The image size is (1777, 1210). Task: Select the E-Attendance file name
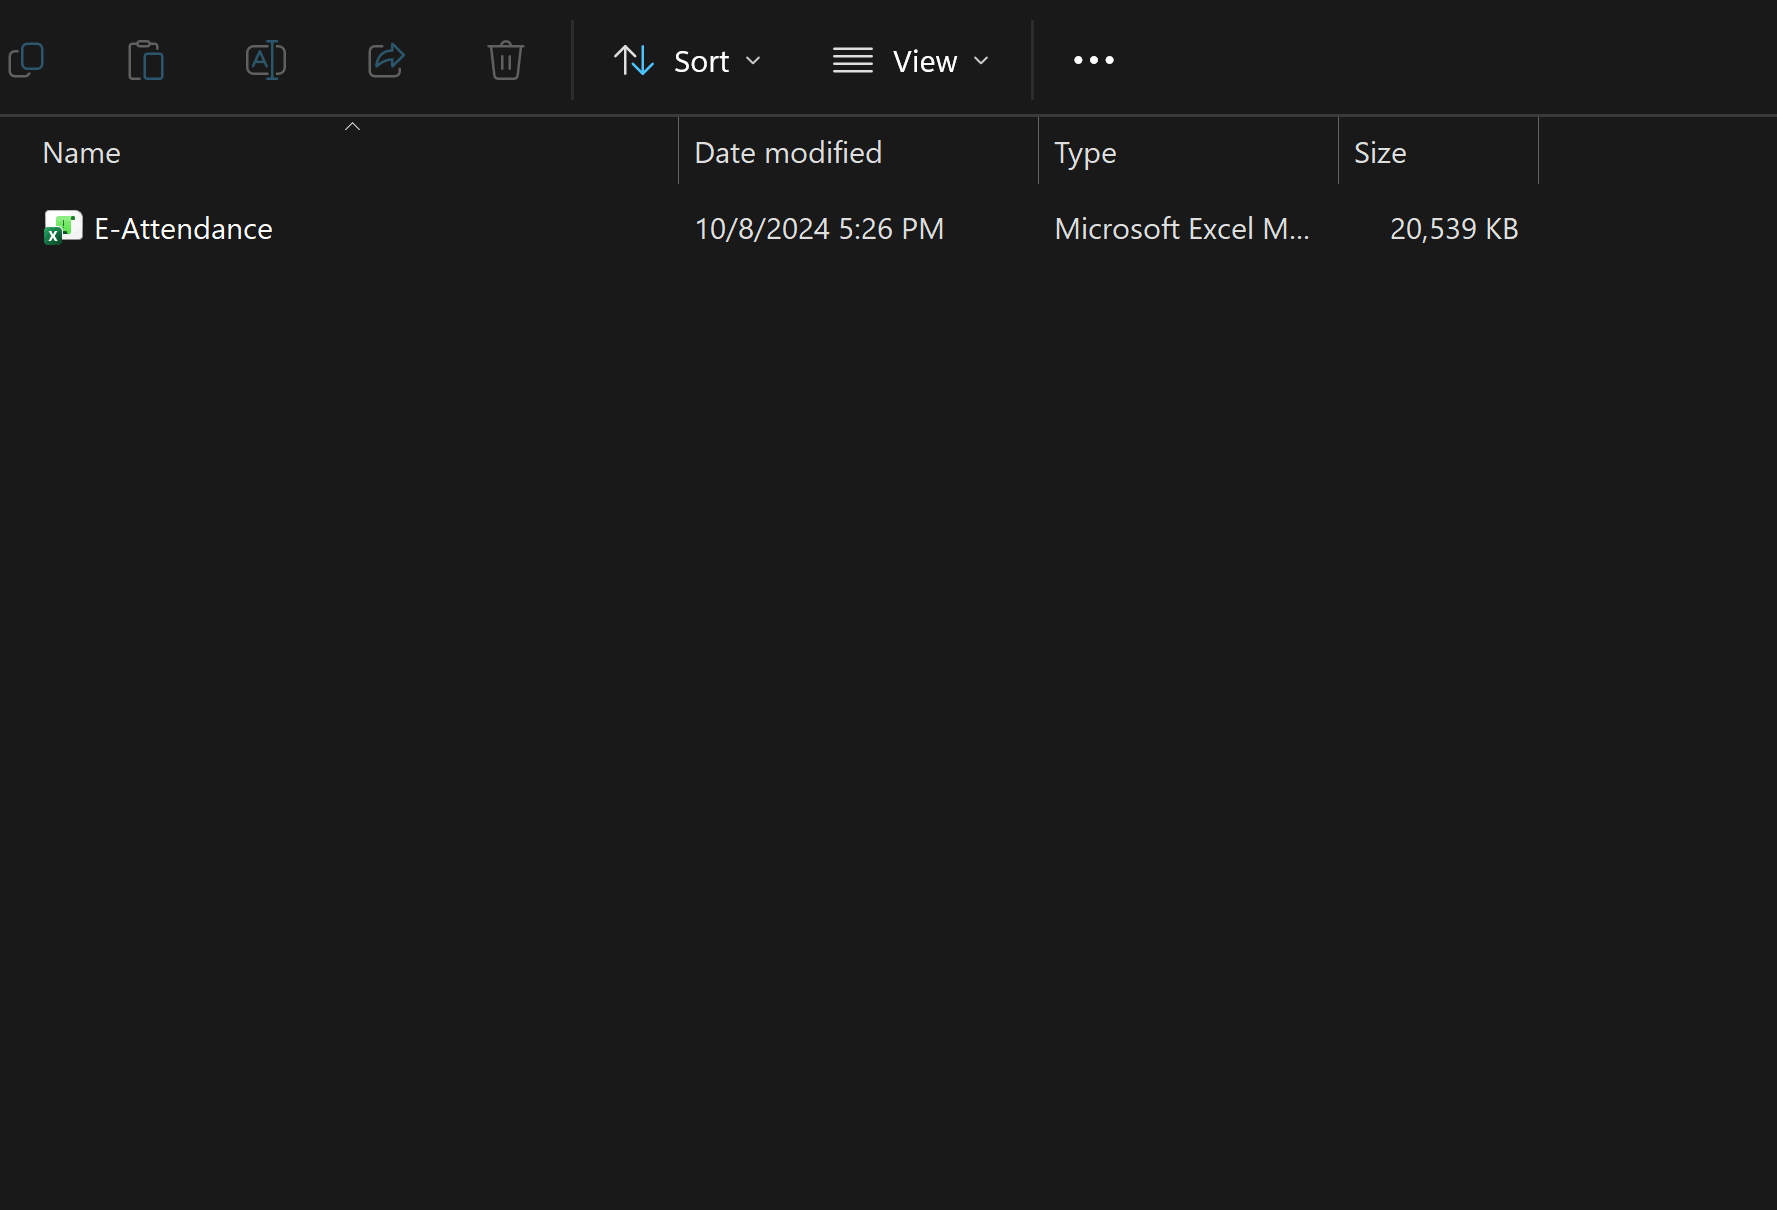183,229
